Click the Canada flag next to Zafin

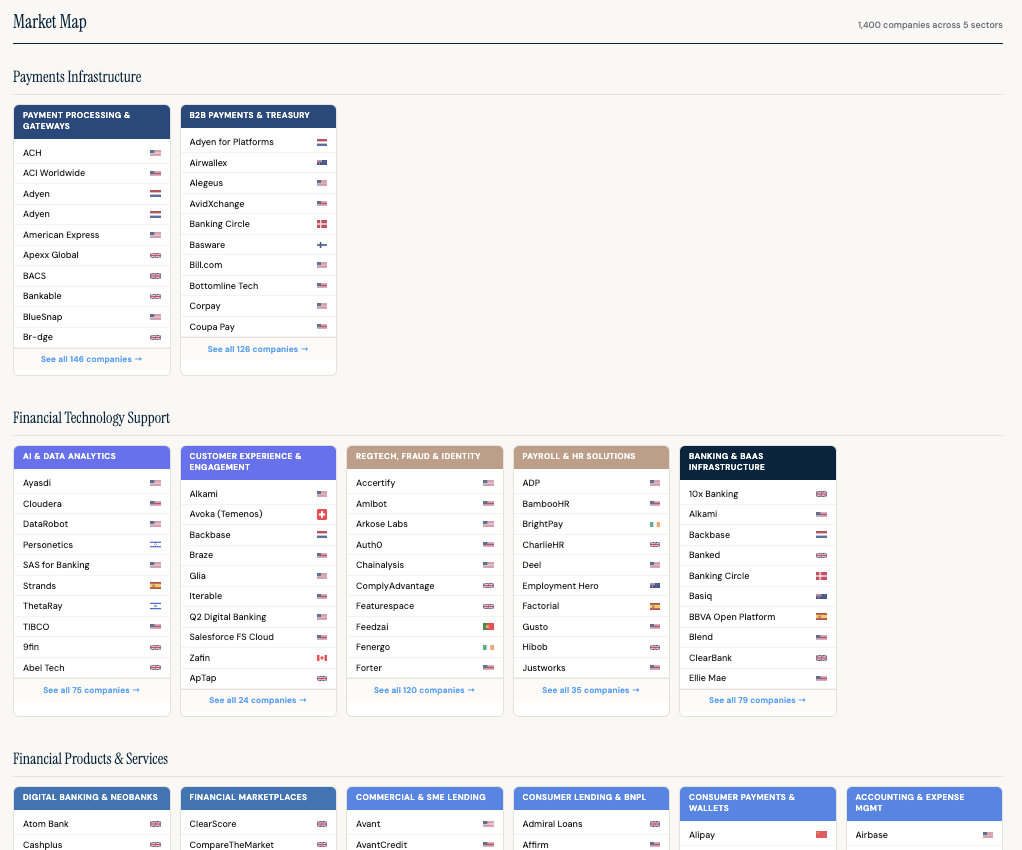[321, 657]
